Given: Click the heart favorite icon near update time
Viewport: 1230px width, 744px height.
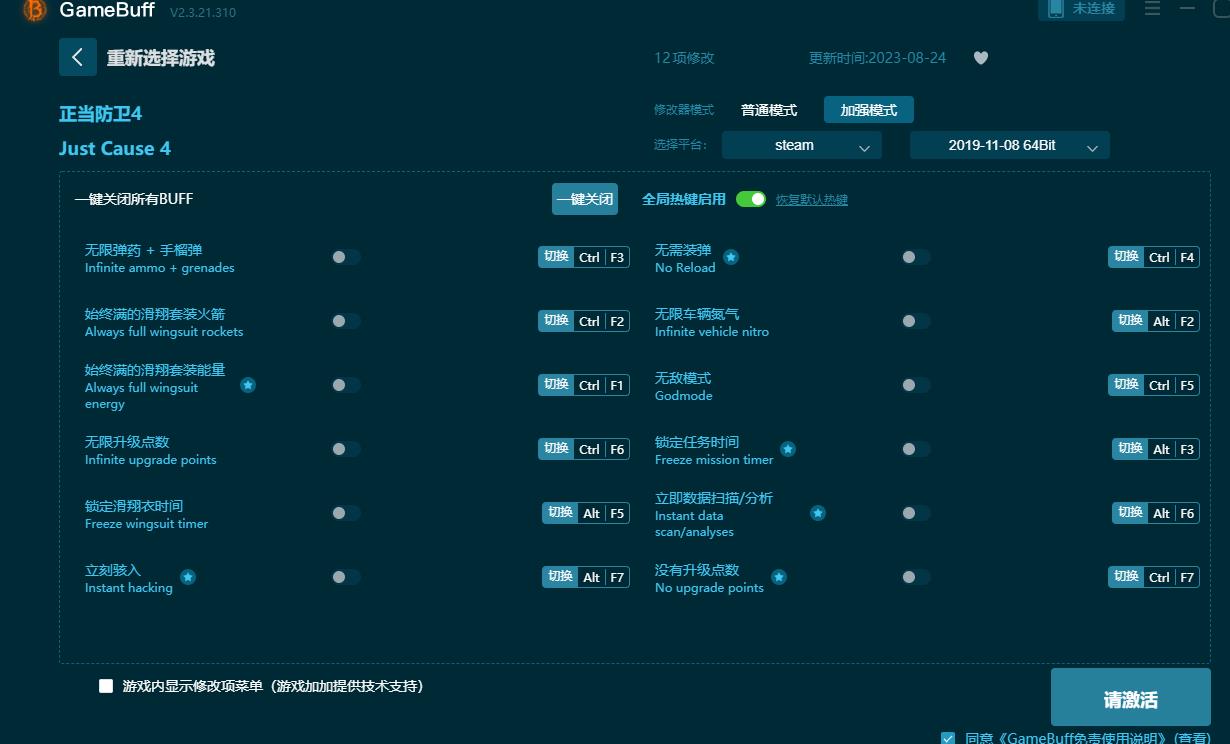Looking at the screenshot, I should [x=980, y=58].
